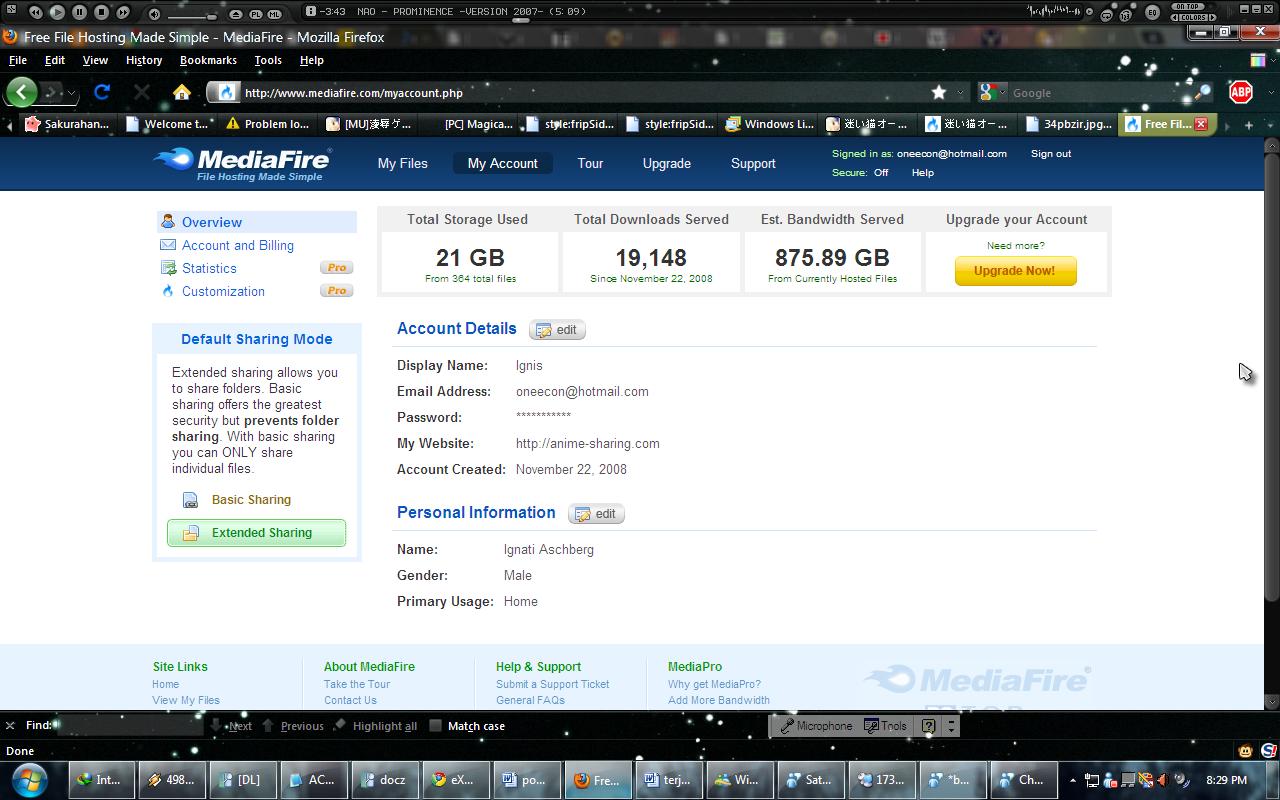Switch to the 34pbzir.jpg tab

click(x=1067, y=124)
